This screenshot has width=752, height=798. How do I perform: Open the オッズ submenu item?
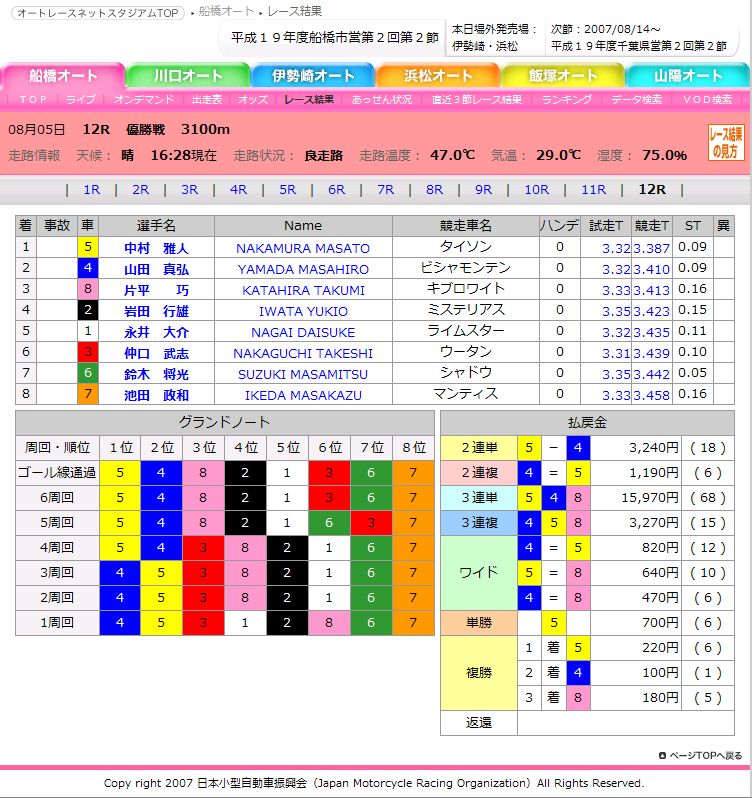point(253,99)
